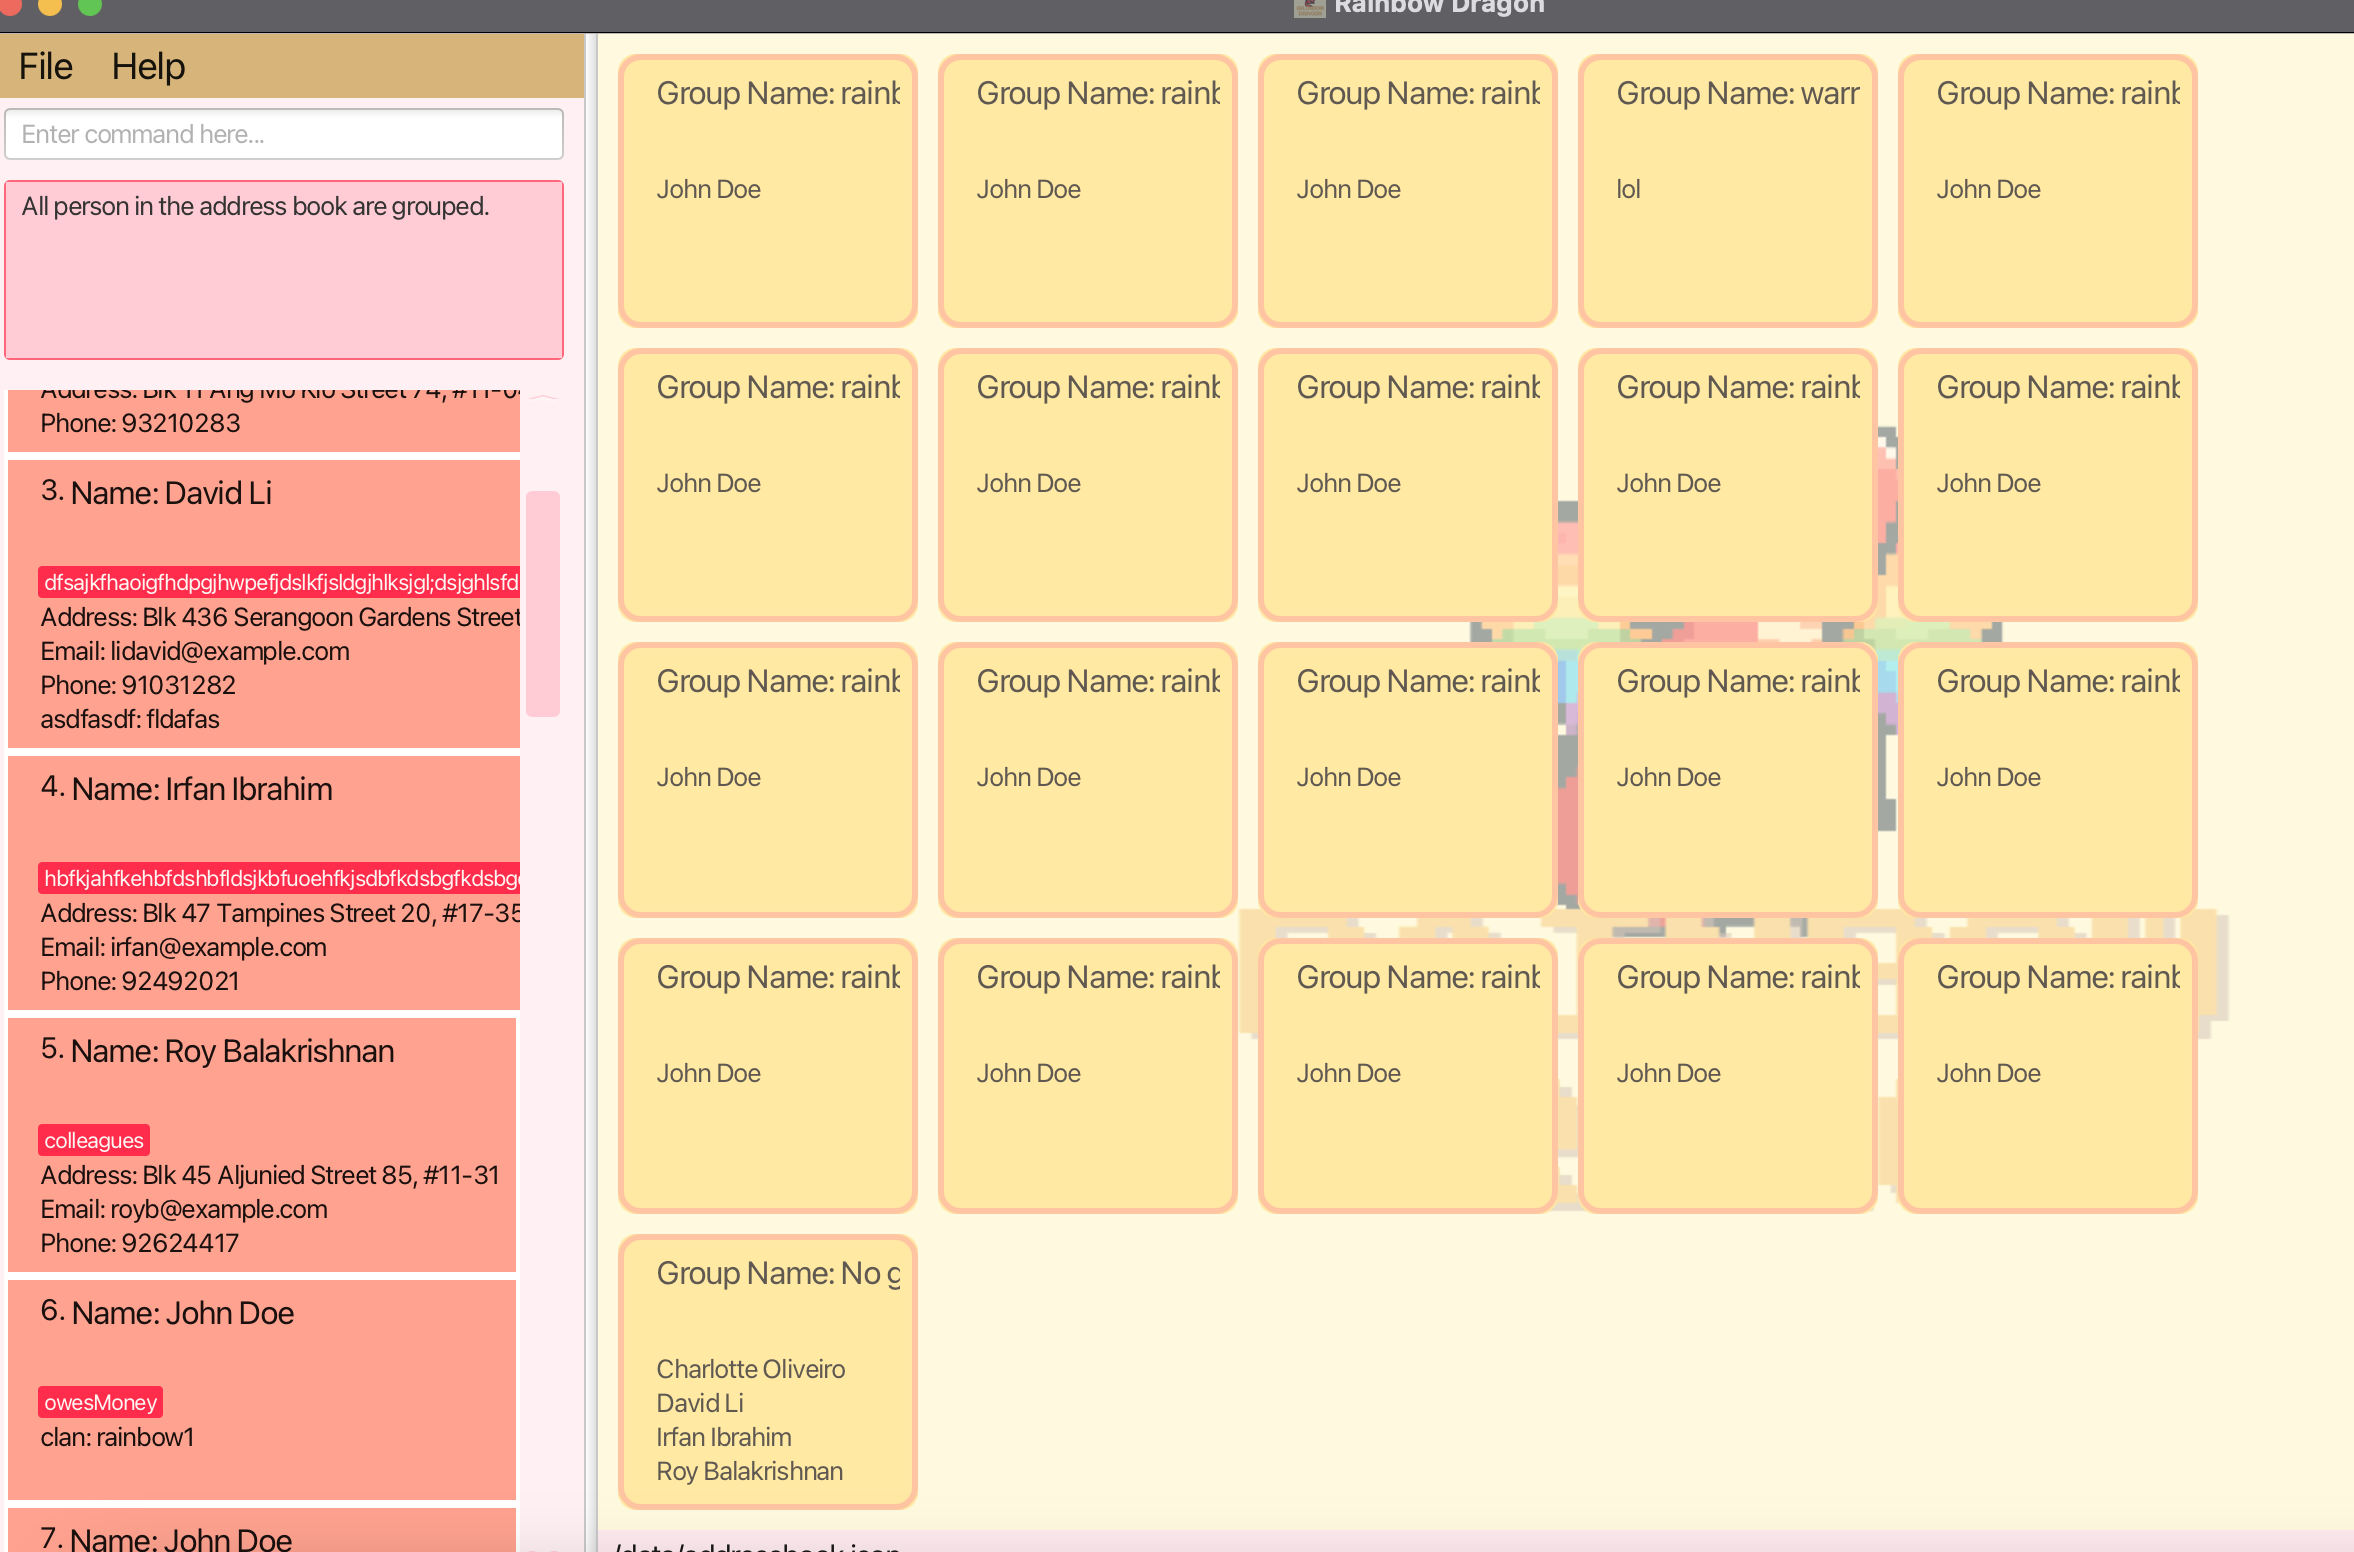
Task: Click the scroll-up arrow of person list
Action: [543, 399]
